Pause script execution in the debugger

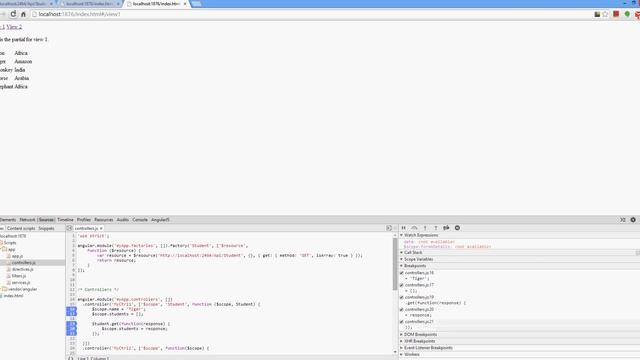404,228
